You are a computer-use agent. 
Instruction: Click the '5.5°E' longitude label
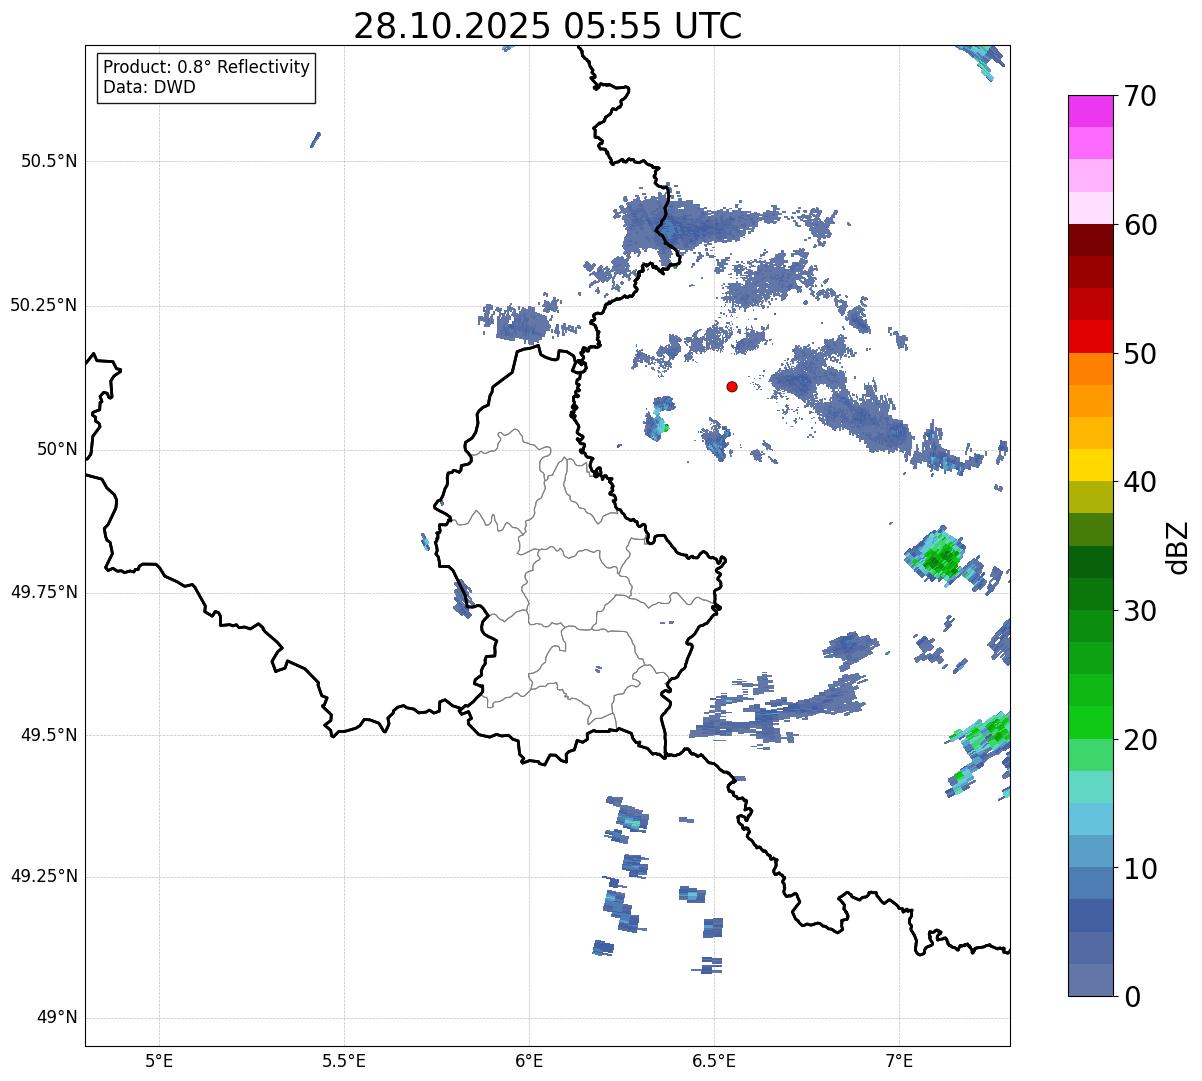[344, 1060]
